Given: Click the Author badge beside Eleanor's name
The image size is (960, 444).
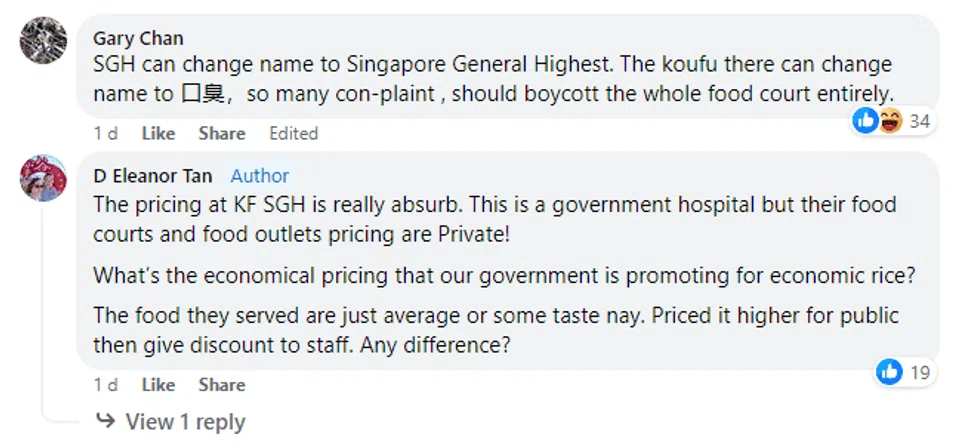Looking at the screenshot, I should pyautogui.click(x=260, y=176).
